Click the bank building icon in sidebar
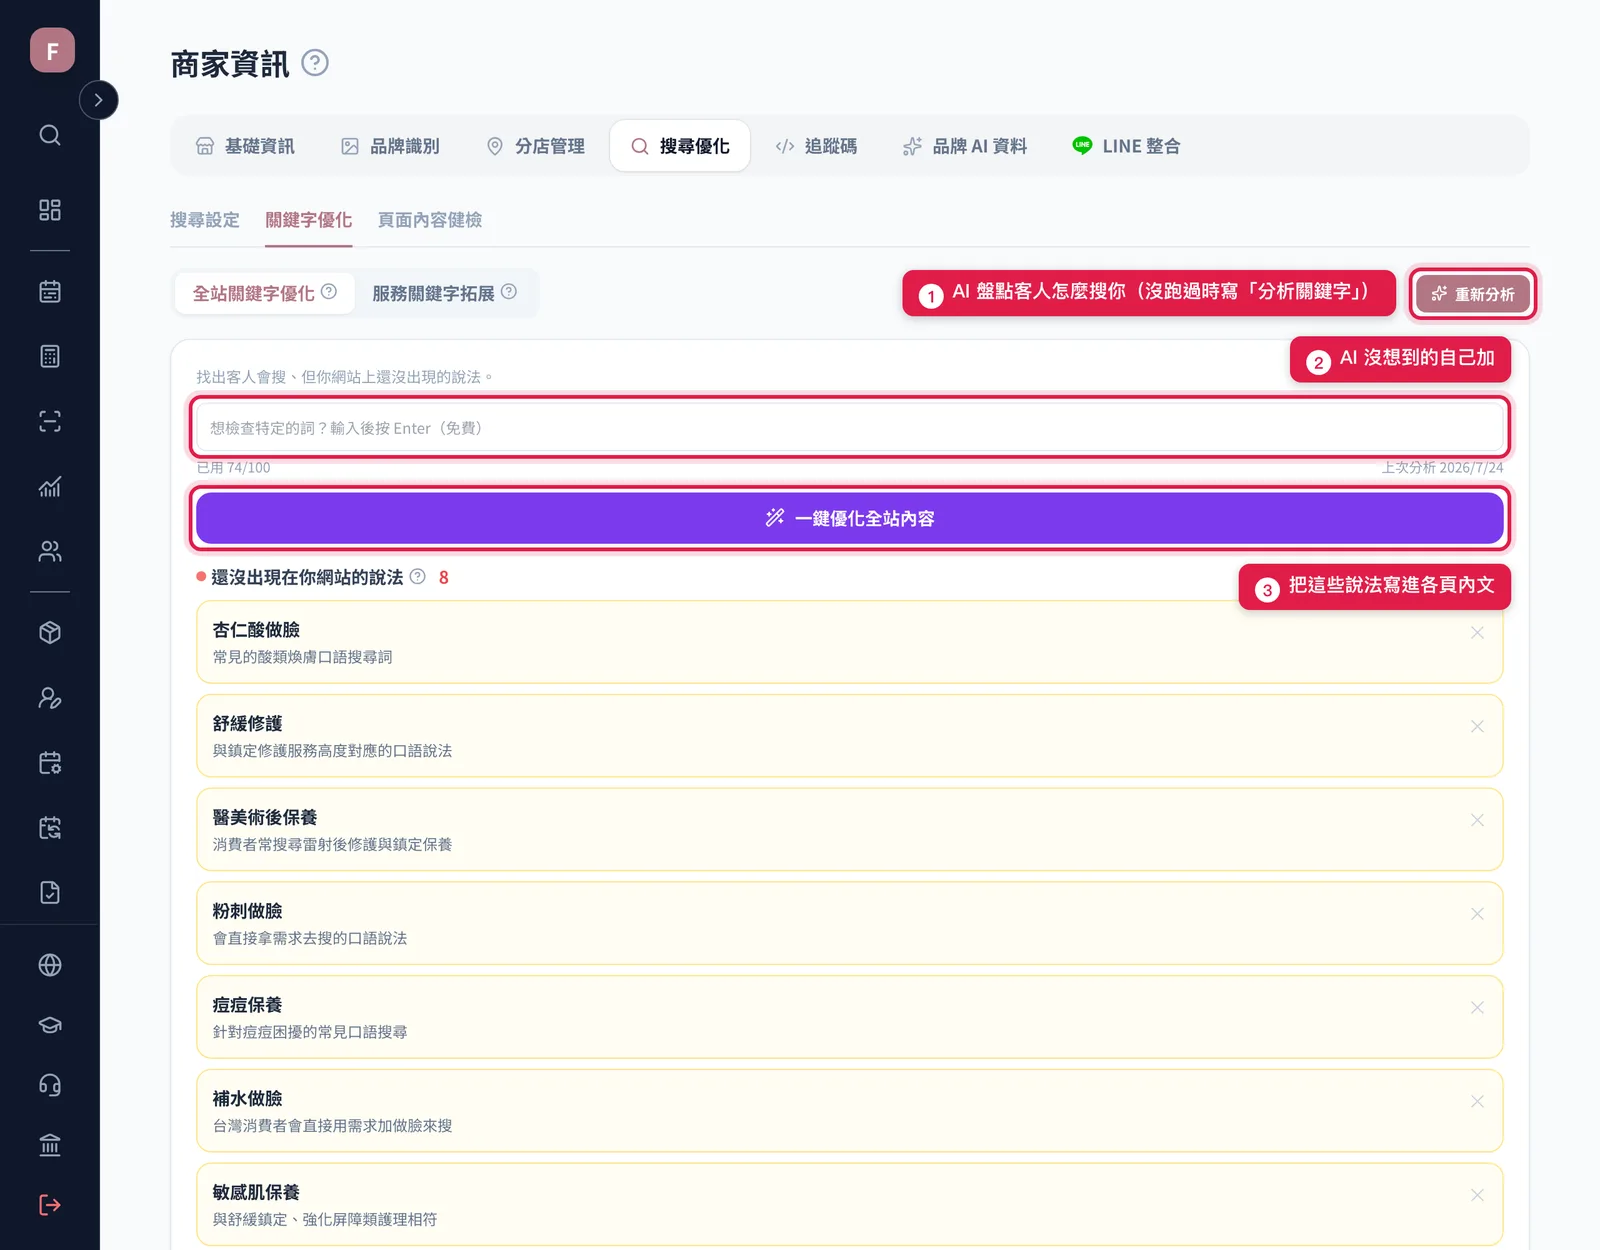Image resolution: width=1600 pixels, height=1250 pixels. (50, 1145)
